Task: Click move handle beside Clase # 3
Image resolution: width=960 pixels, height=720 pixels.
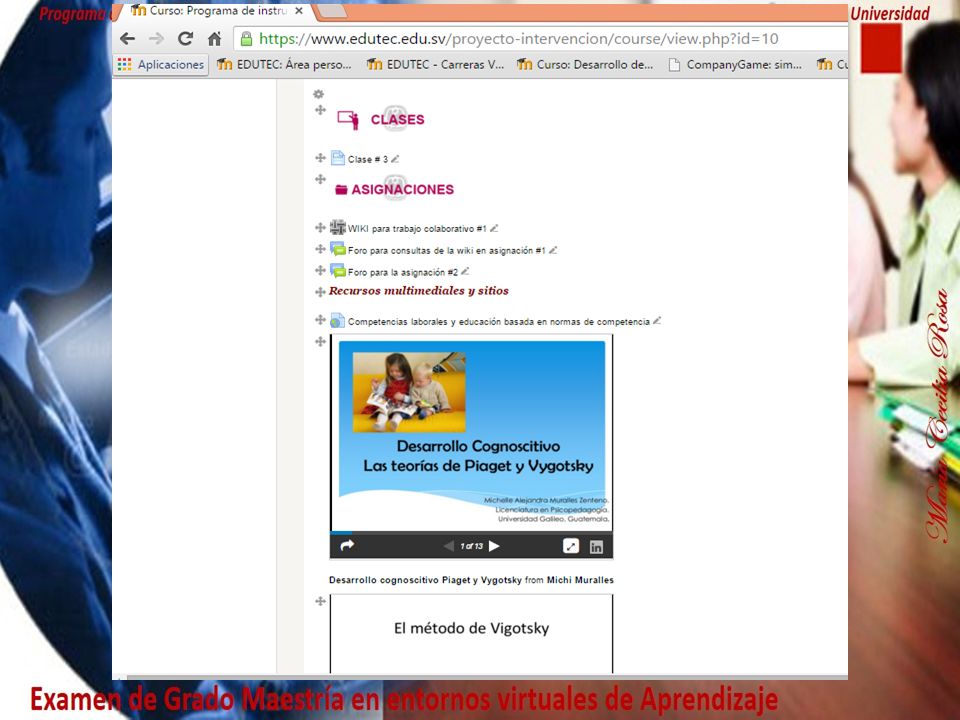Action: pyautogui.click(x=320, y=158)
